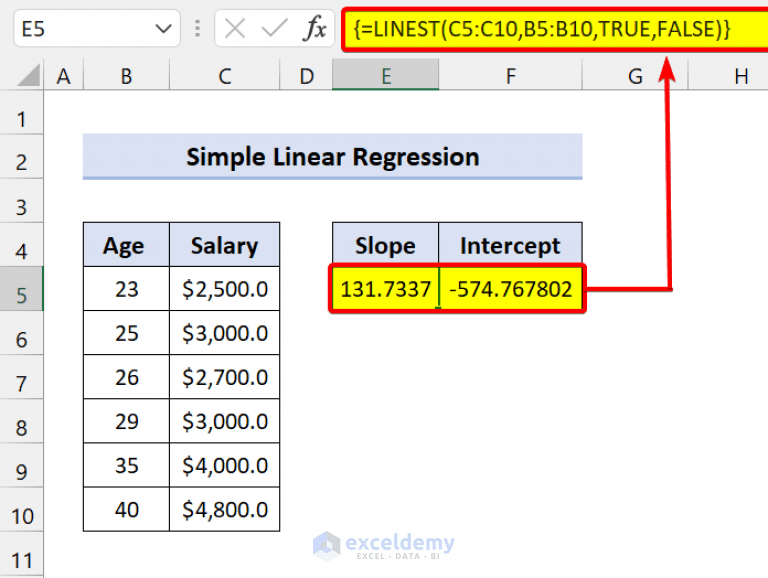Image resolution: width=768 pixels, height=578 pixels.
Task: Select slope value cell 131.7337
Action: point(385,289)
